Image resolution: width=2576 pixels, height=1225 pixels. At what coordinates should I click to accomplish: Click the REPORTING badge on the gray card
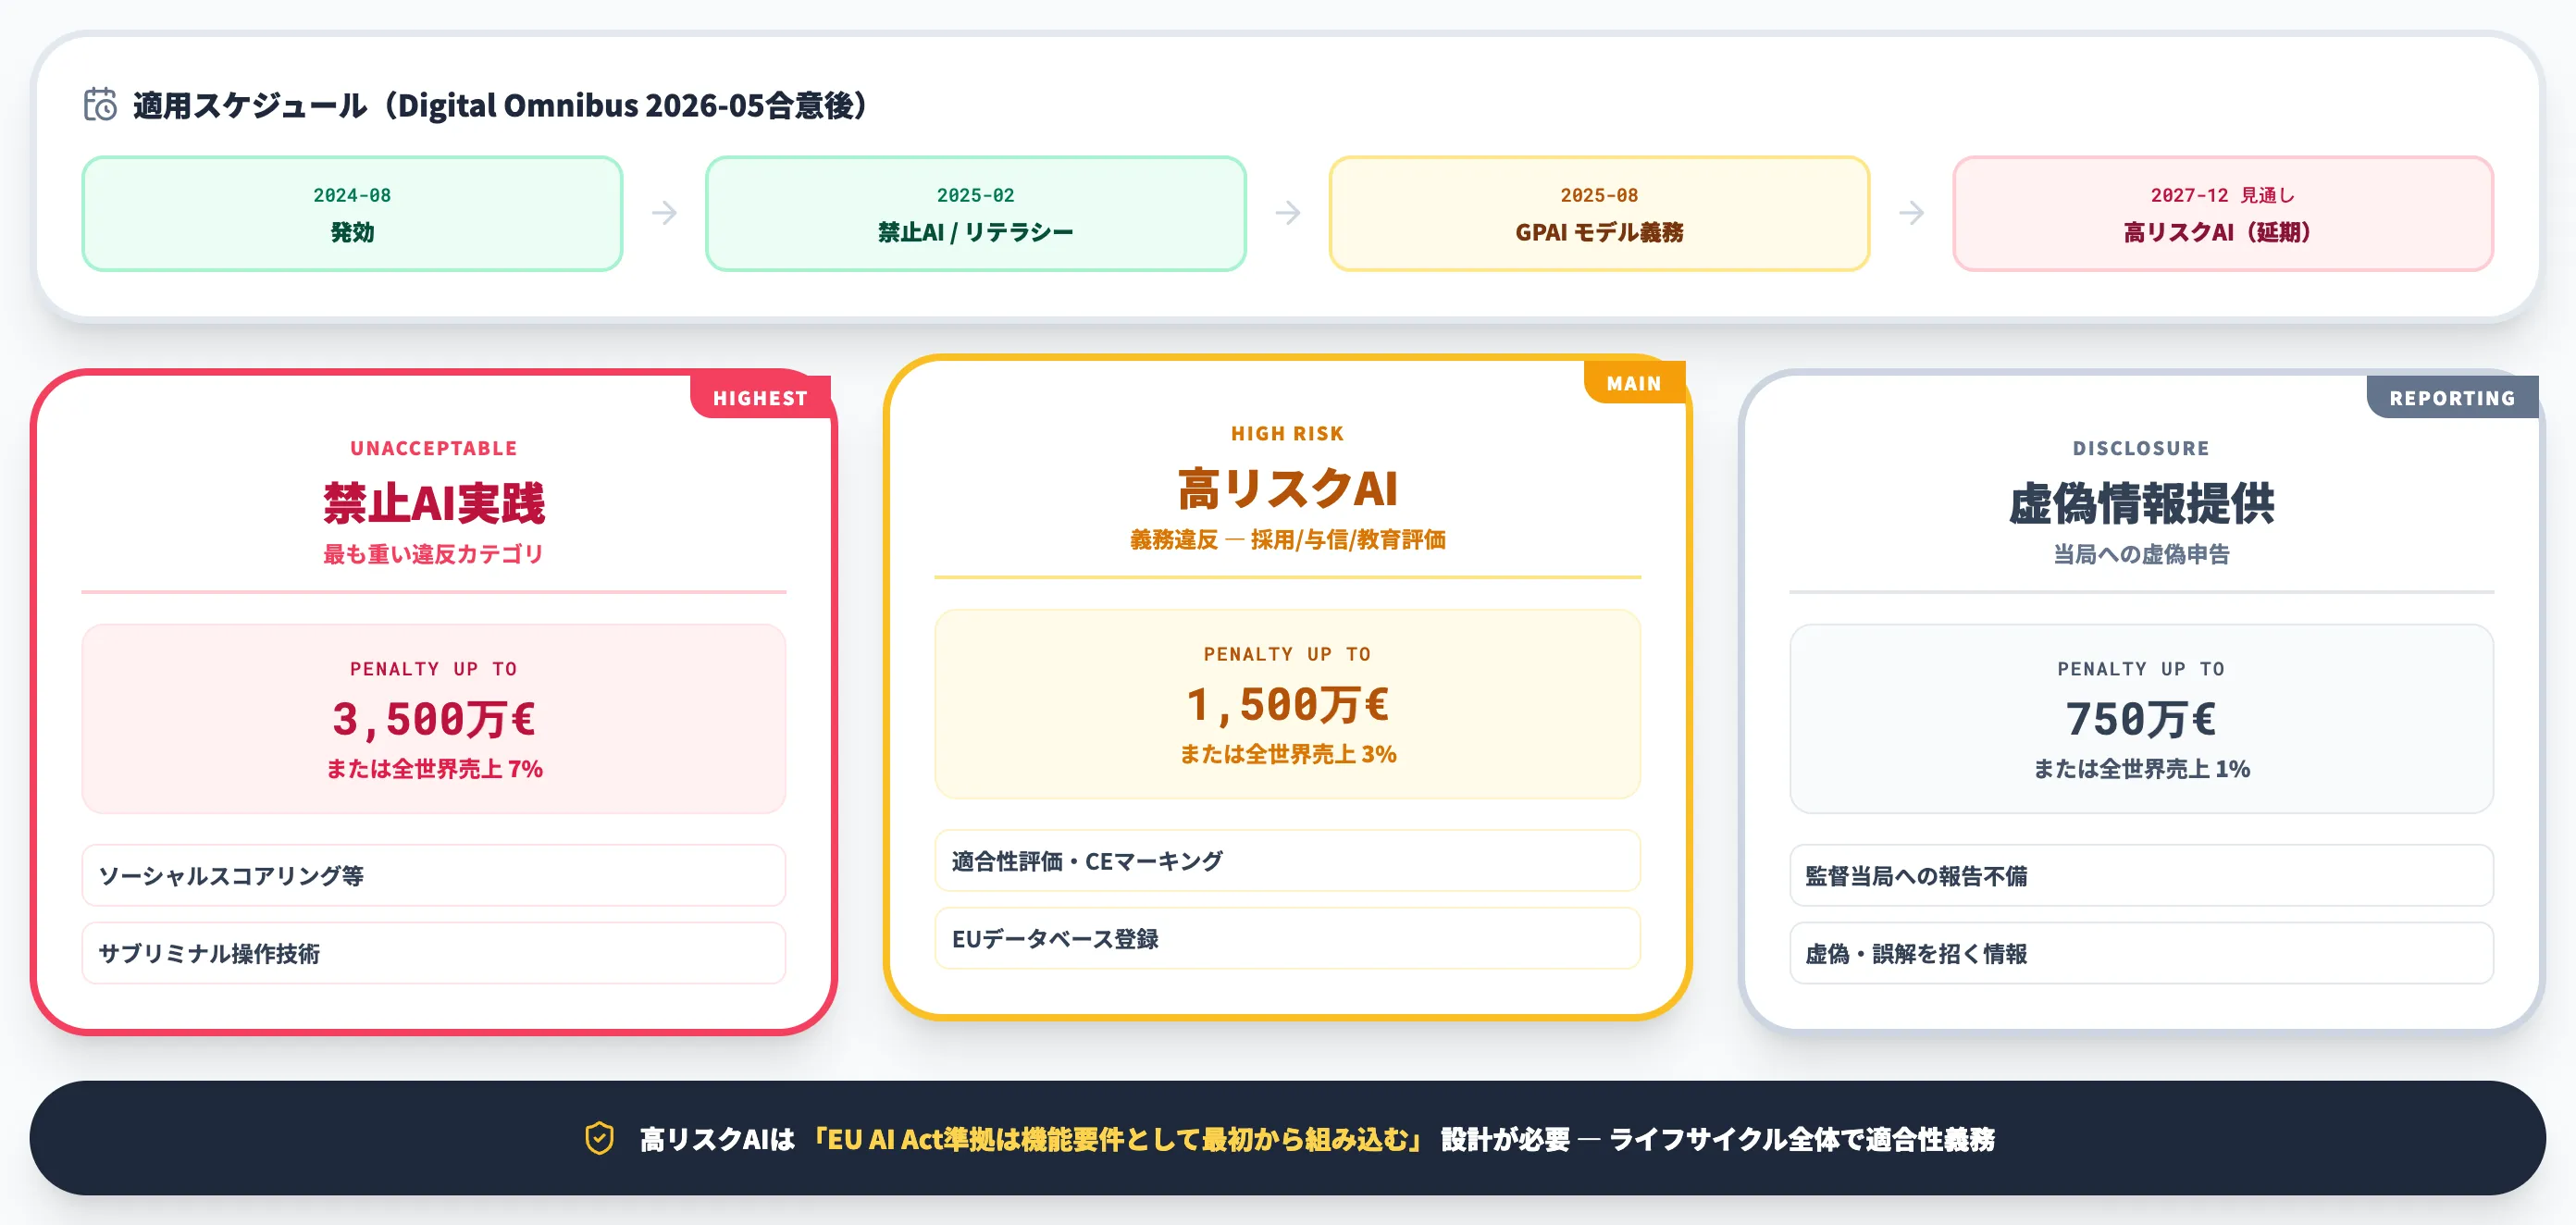click(2452, 398)
